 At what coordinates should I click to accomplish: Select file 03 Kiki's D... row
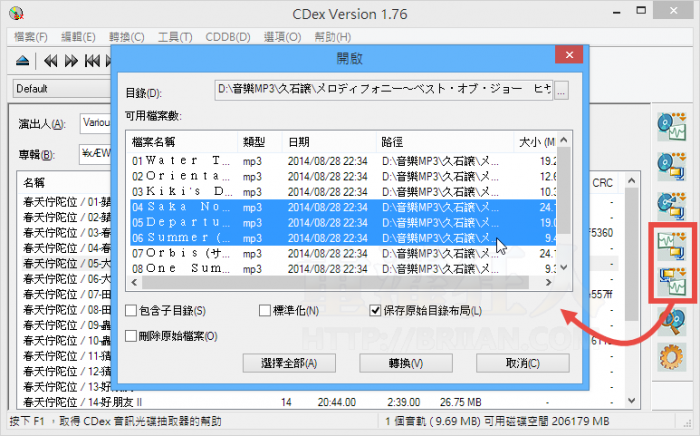[x=343, y=192]
